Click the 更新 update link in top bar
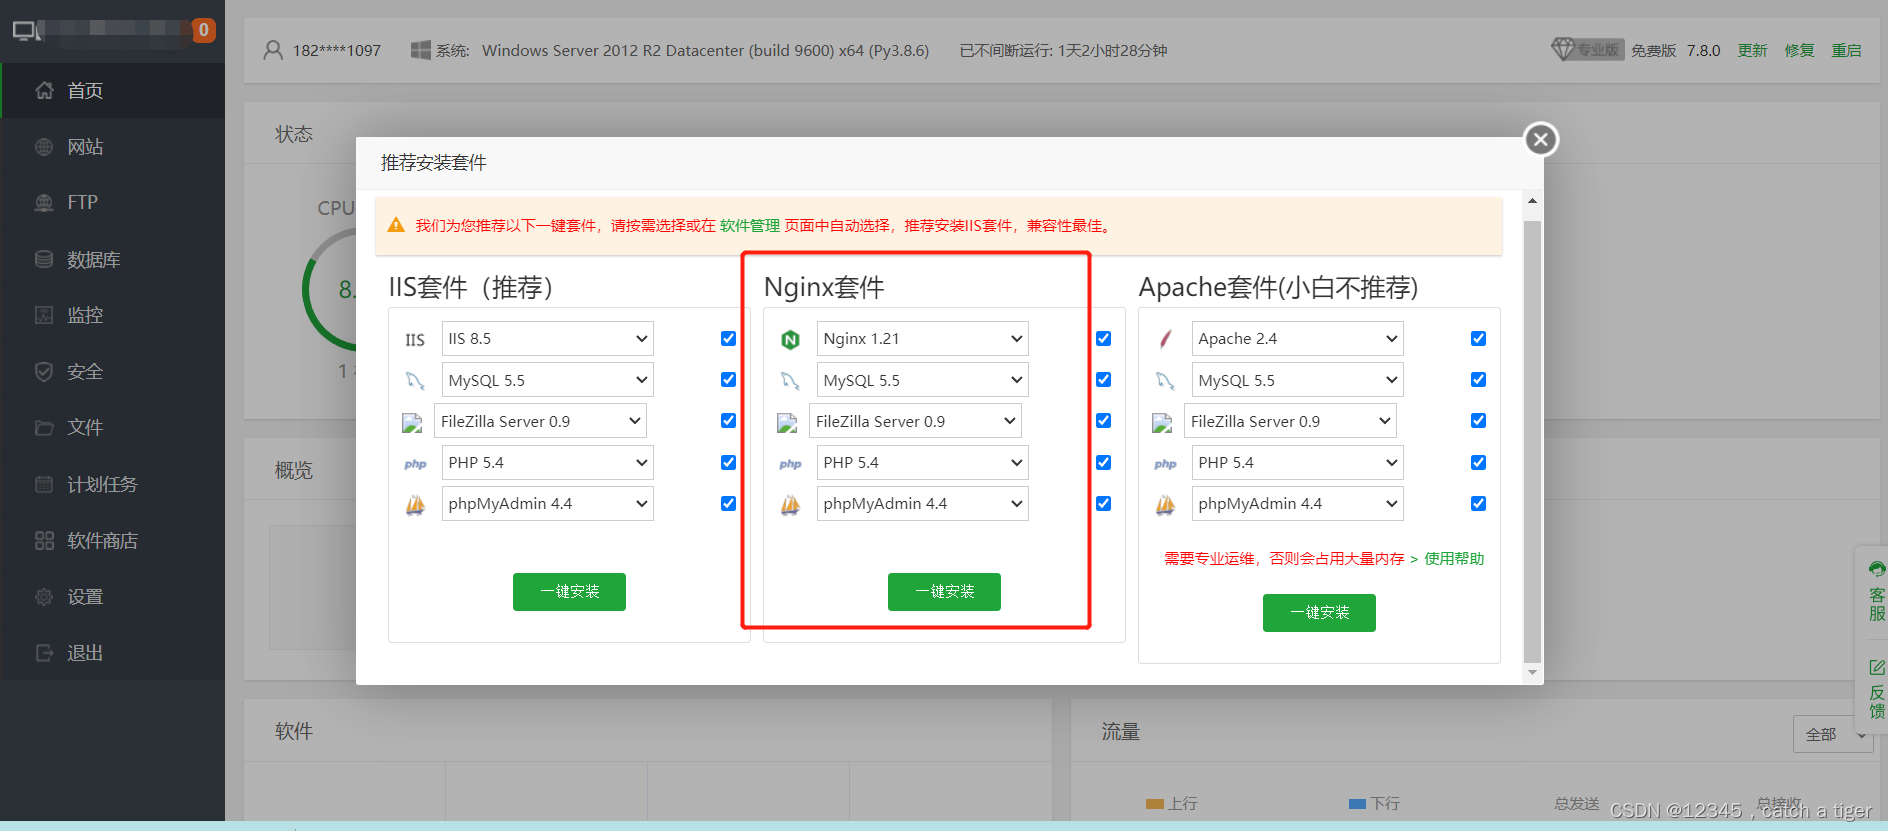 pos(1752,50)
